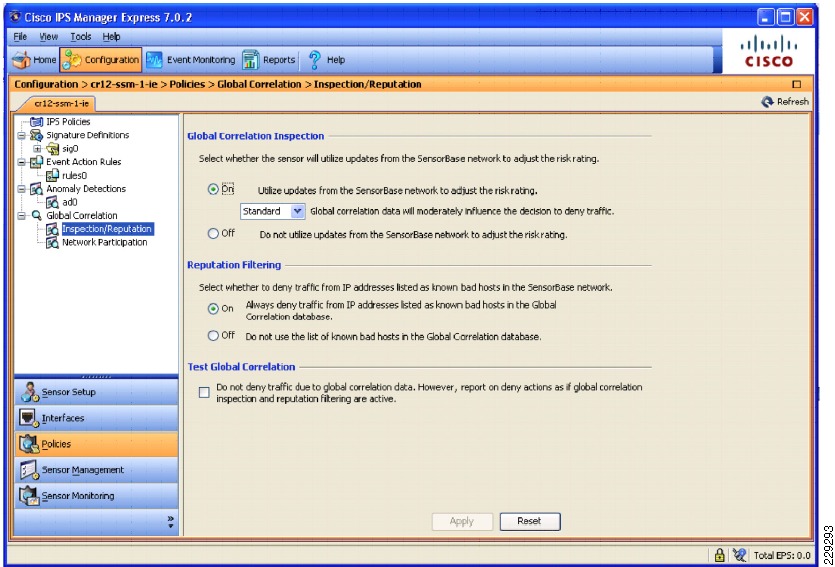The width and height of the screenshot is (835, 567).
Task: Expand more navigation buttons chevron
Action: click(170, 521)
